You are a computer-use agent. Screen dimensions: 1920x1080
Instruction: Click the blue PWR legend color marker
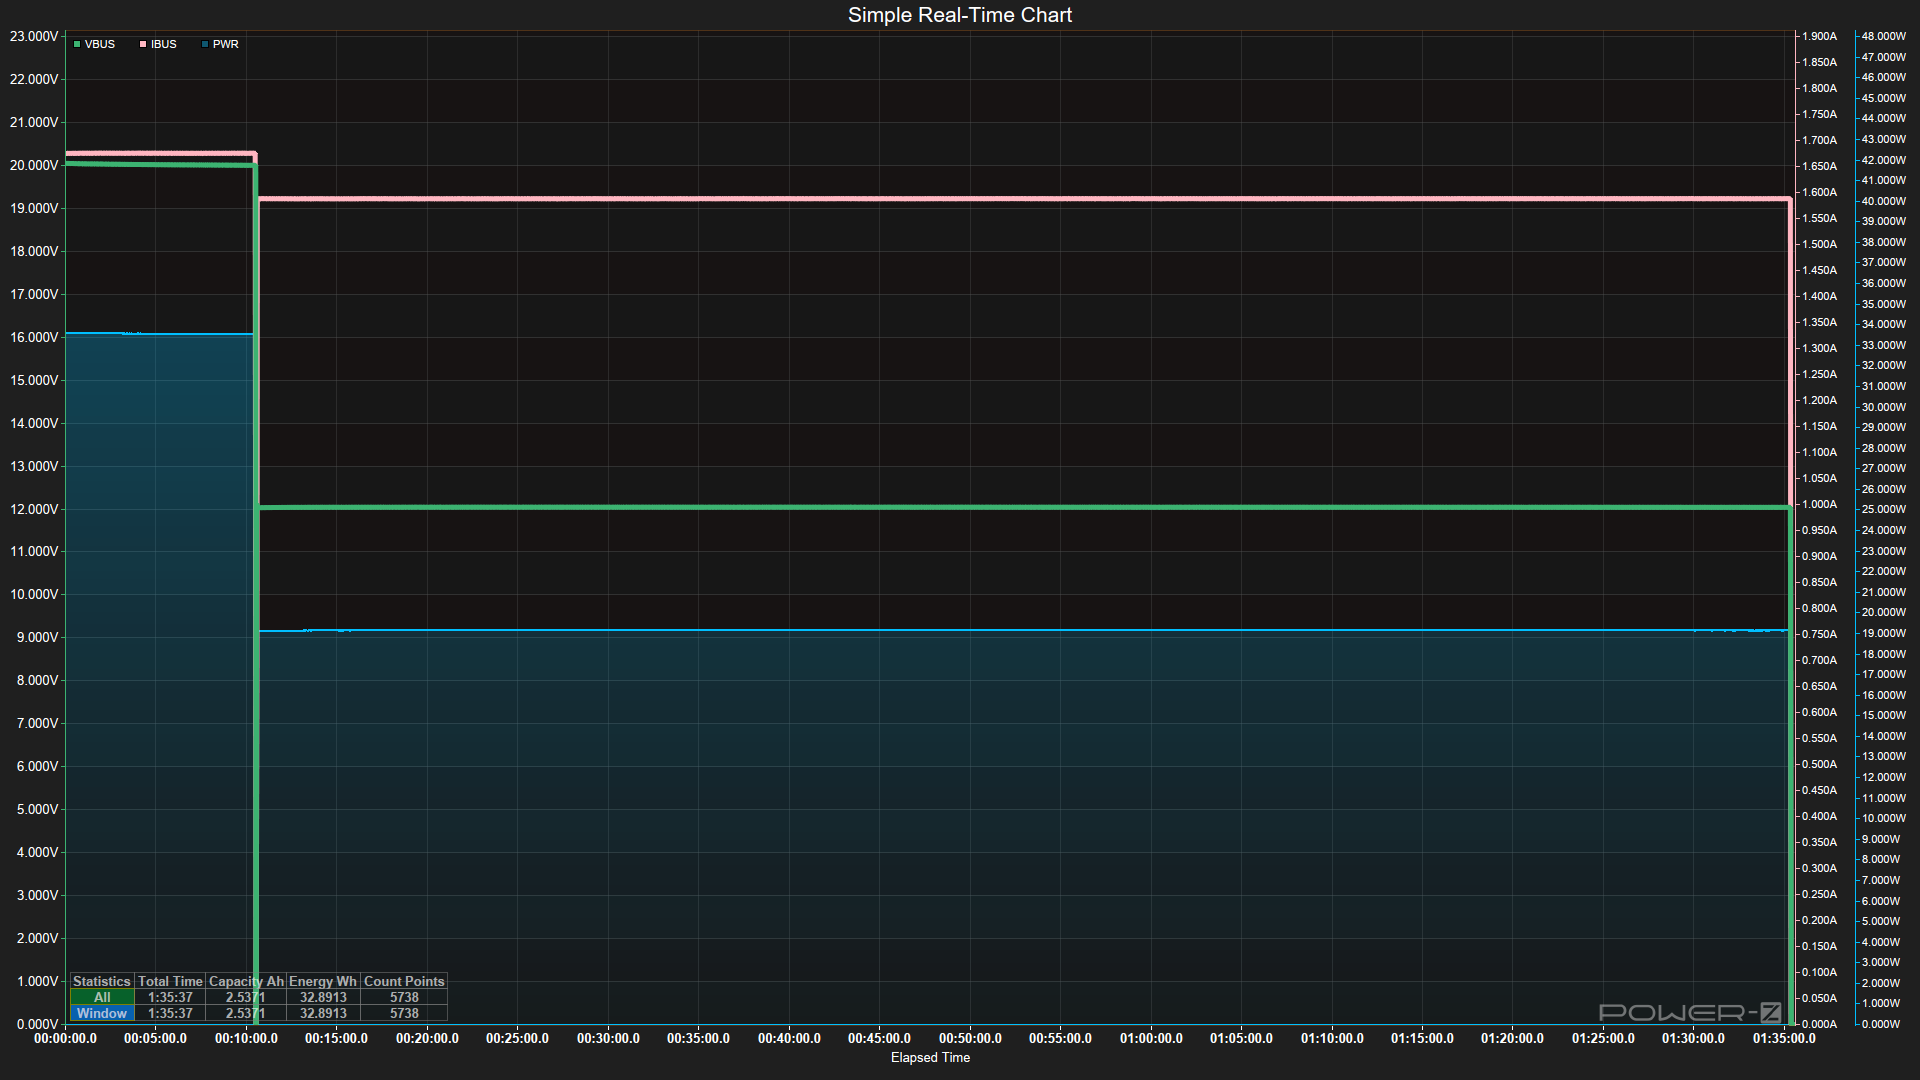(x=205, y=45)
